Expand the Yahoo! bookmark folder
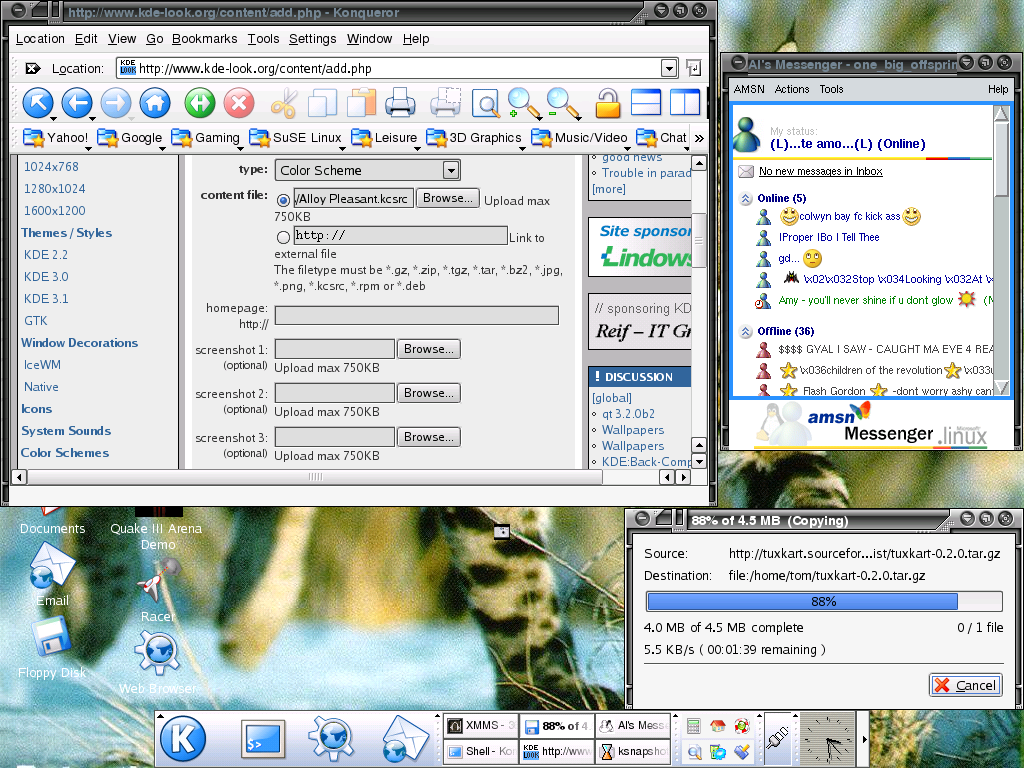The image size is (1024, 768). tap(56, 138)
